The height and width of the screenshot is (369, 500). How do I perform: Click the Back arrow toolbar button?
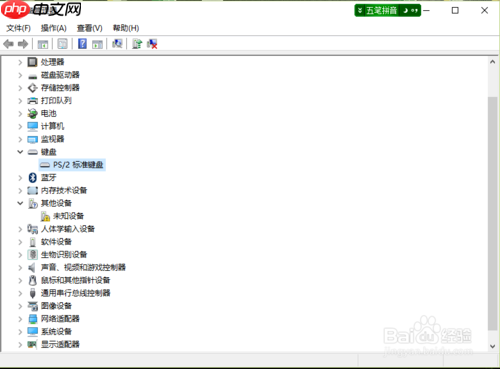click(x=8, y=44)
